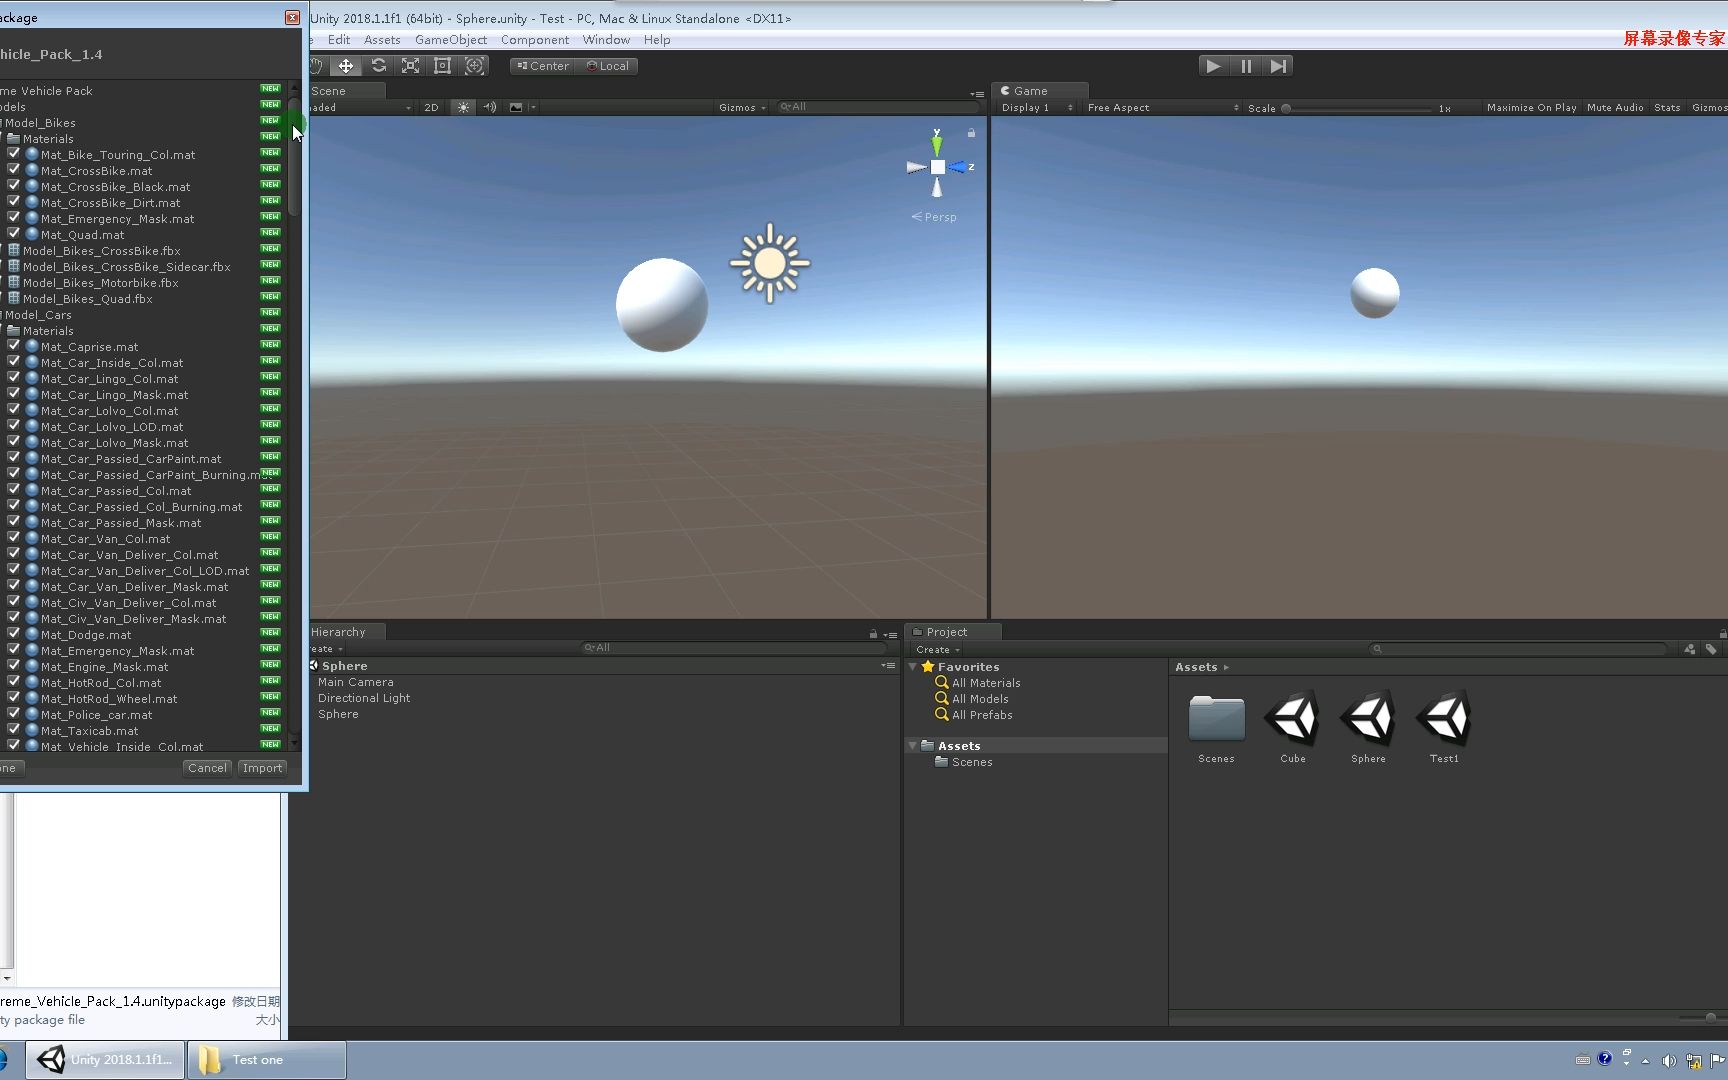Select the Sphere scene asset
This screenshot has height=1080, width=1728.
1369,718
